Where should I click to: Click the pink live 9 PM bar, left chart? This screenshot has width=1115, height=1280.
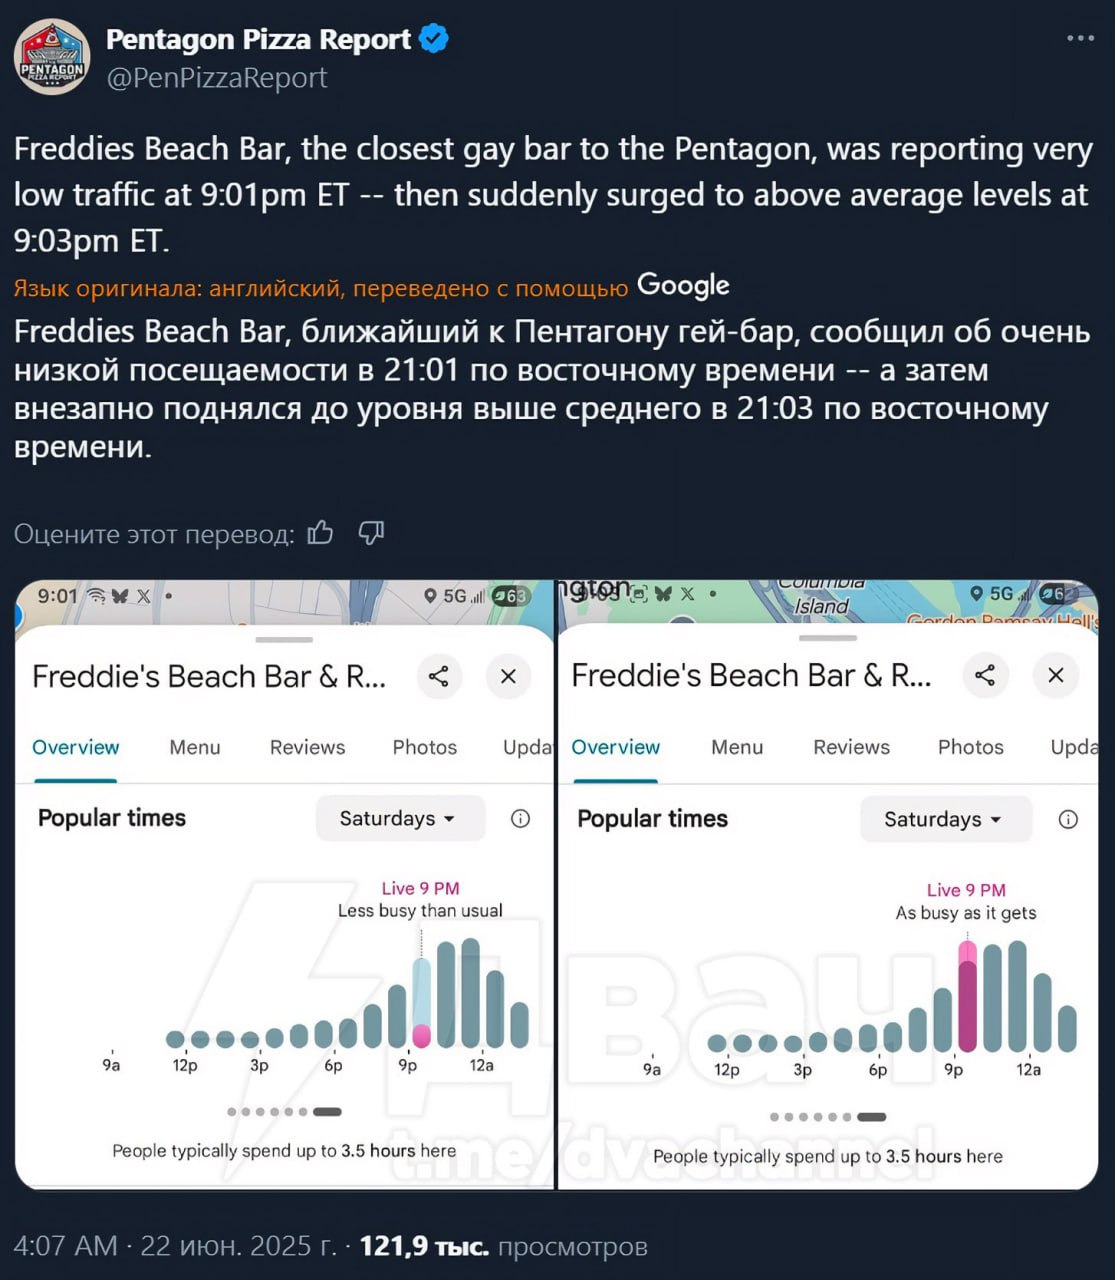(x=422, y=1034)
